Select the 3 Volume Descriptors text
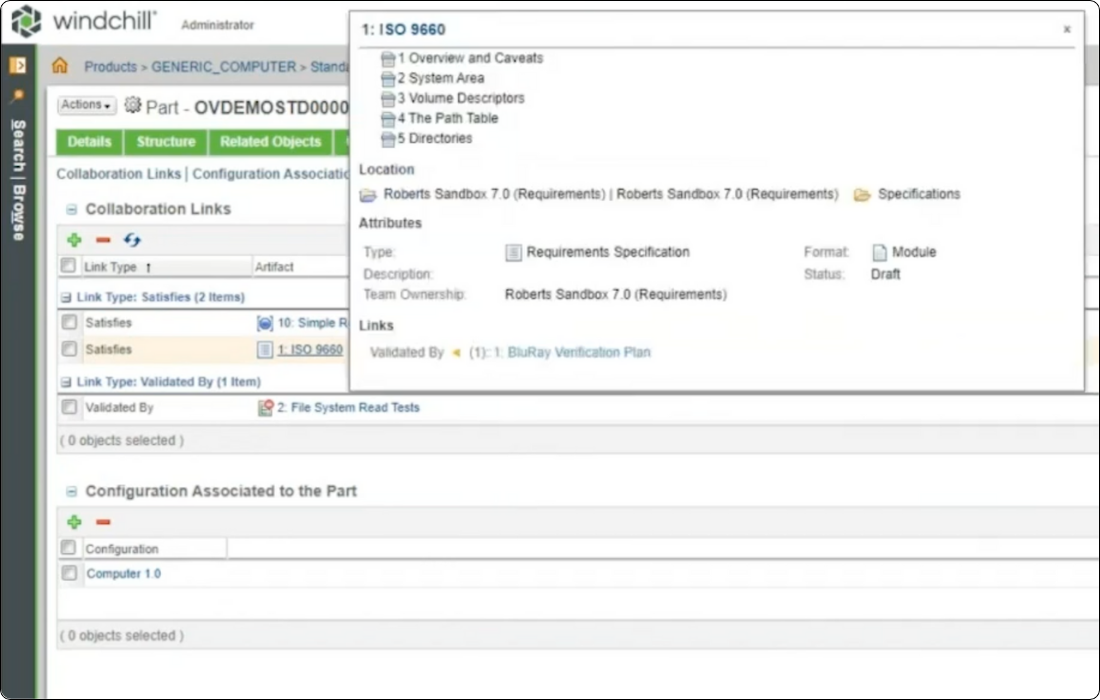This screenshot has height=700, width=1100. pyautogui.click(x=461, y=98)
